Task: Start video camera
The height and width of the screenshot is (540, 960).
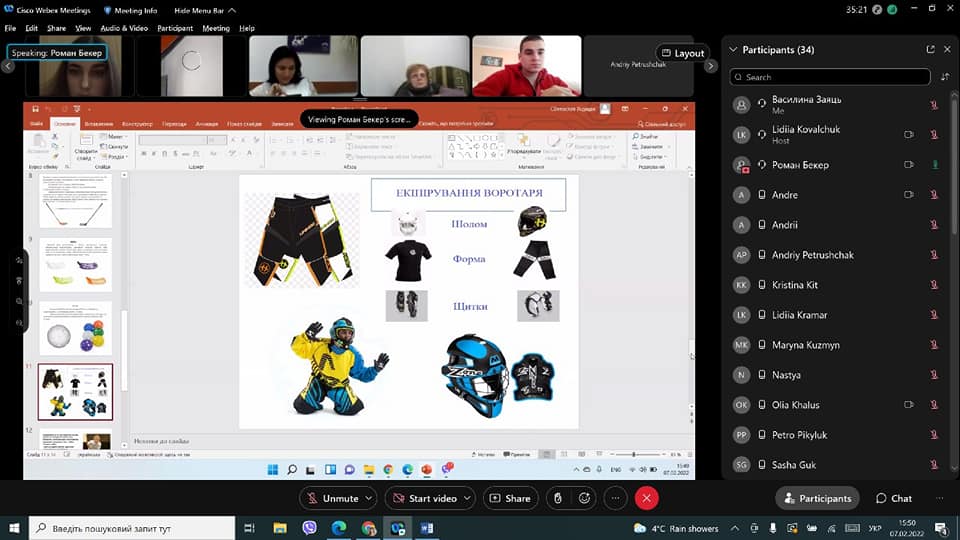Action: point(425,498)
